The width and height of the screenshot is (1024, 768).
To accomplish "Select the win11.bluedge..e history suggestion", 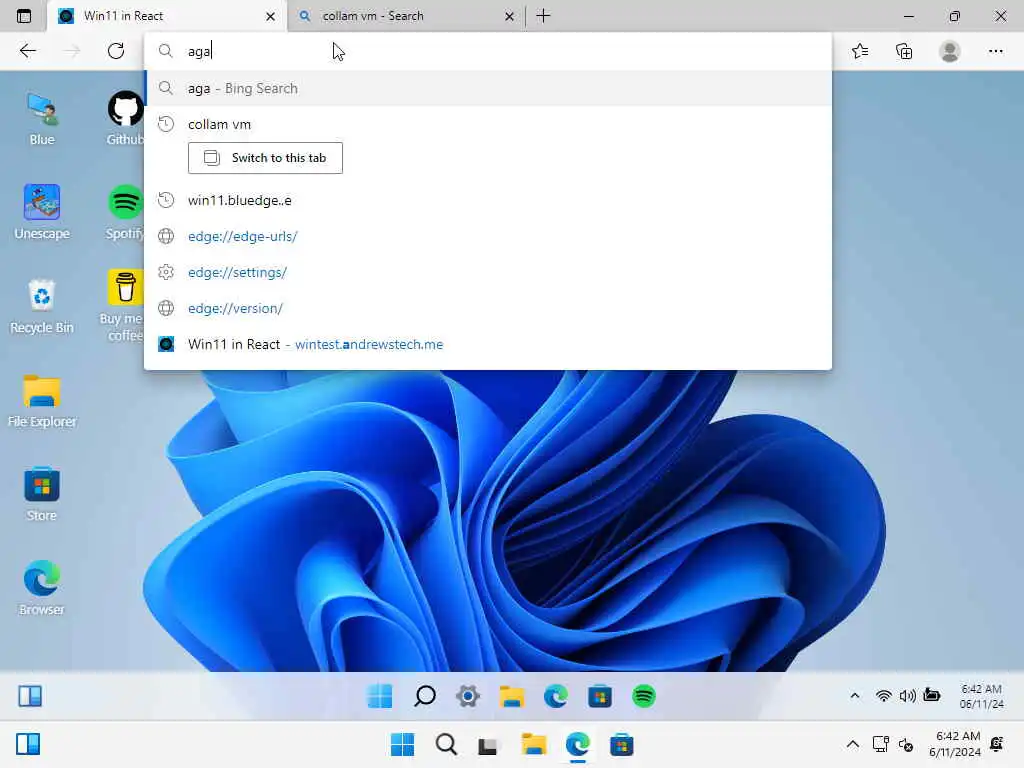I will pyautogui.click(x=488, y=200).
